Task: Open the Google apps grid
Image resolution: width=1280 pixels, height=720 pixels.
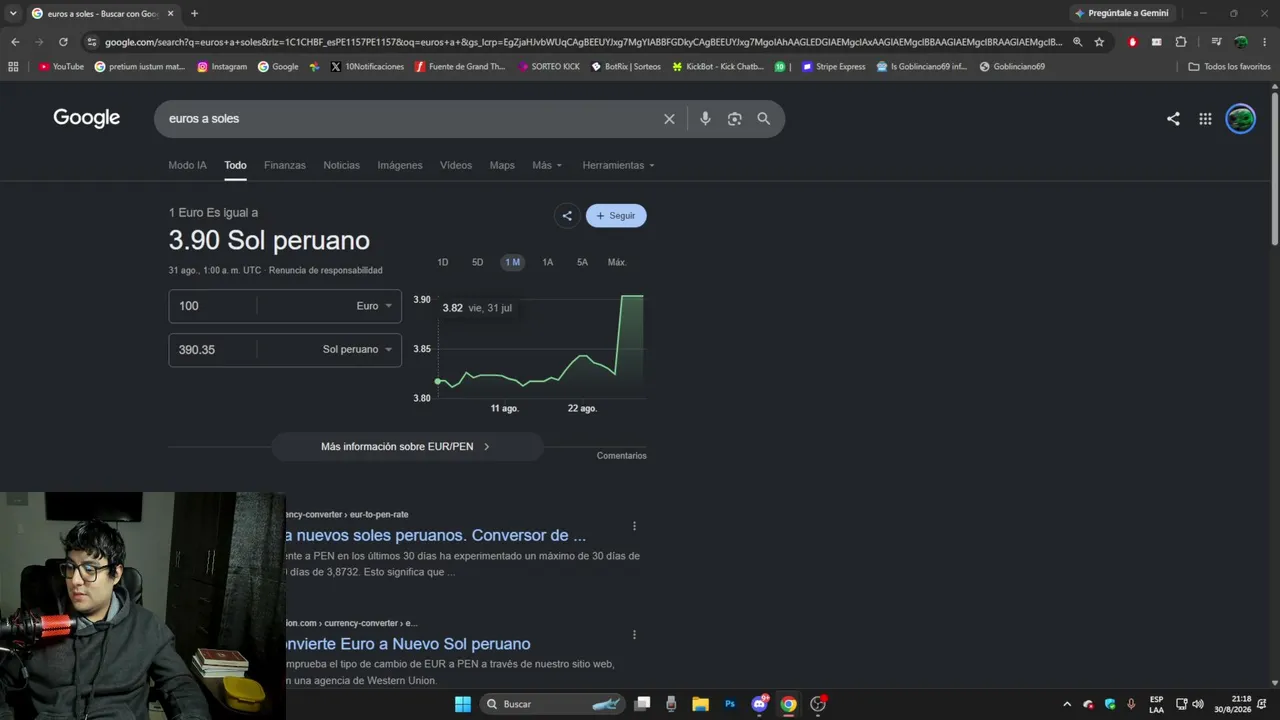Action: (x=1205, y=119)
